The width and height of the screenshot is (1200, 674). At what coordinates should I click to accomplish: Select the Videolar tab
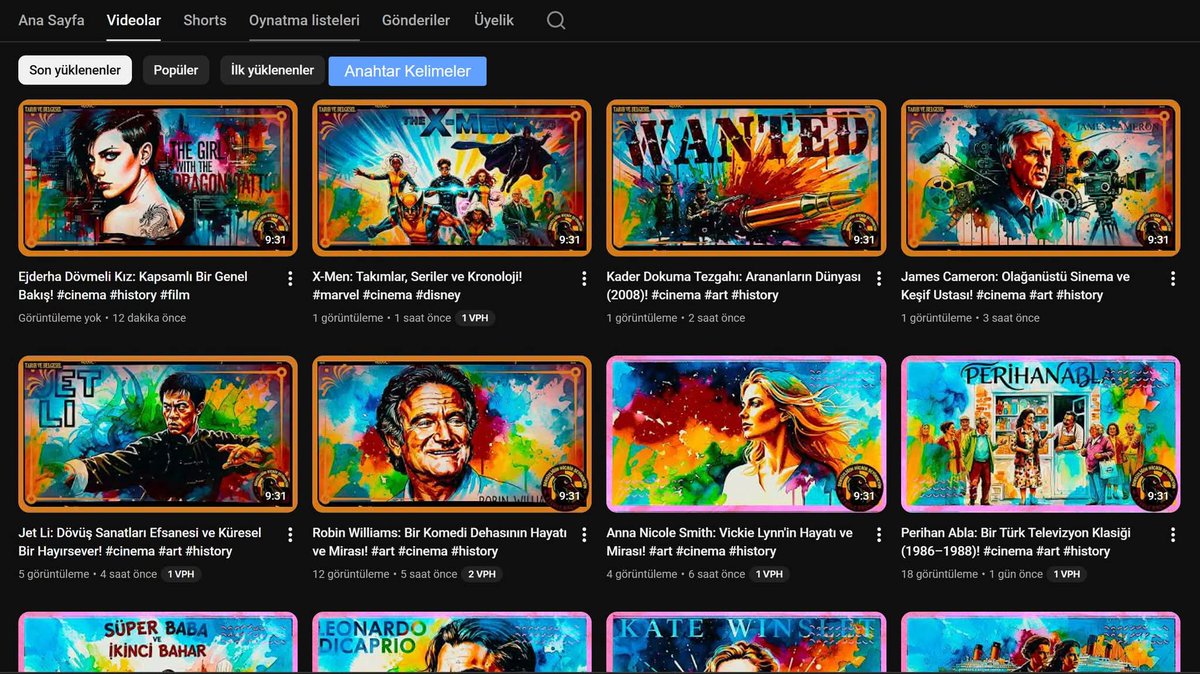coord(134,20)
